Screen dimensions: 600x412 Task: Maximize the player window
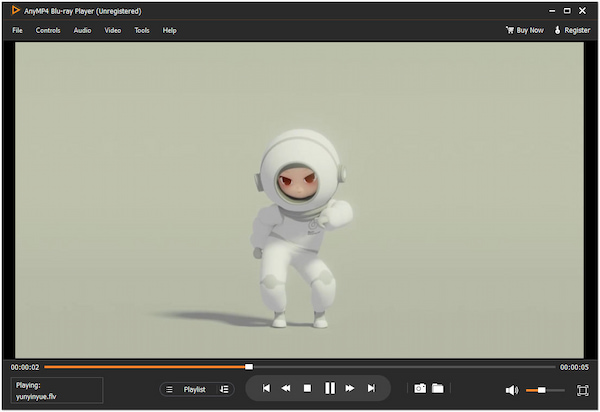click(x=567, y=11)
